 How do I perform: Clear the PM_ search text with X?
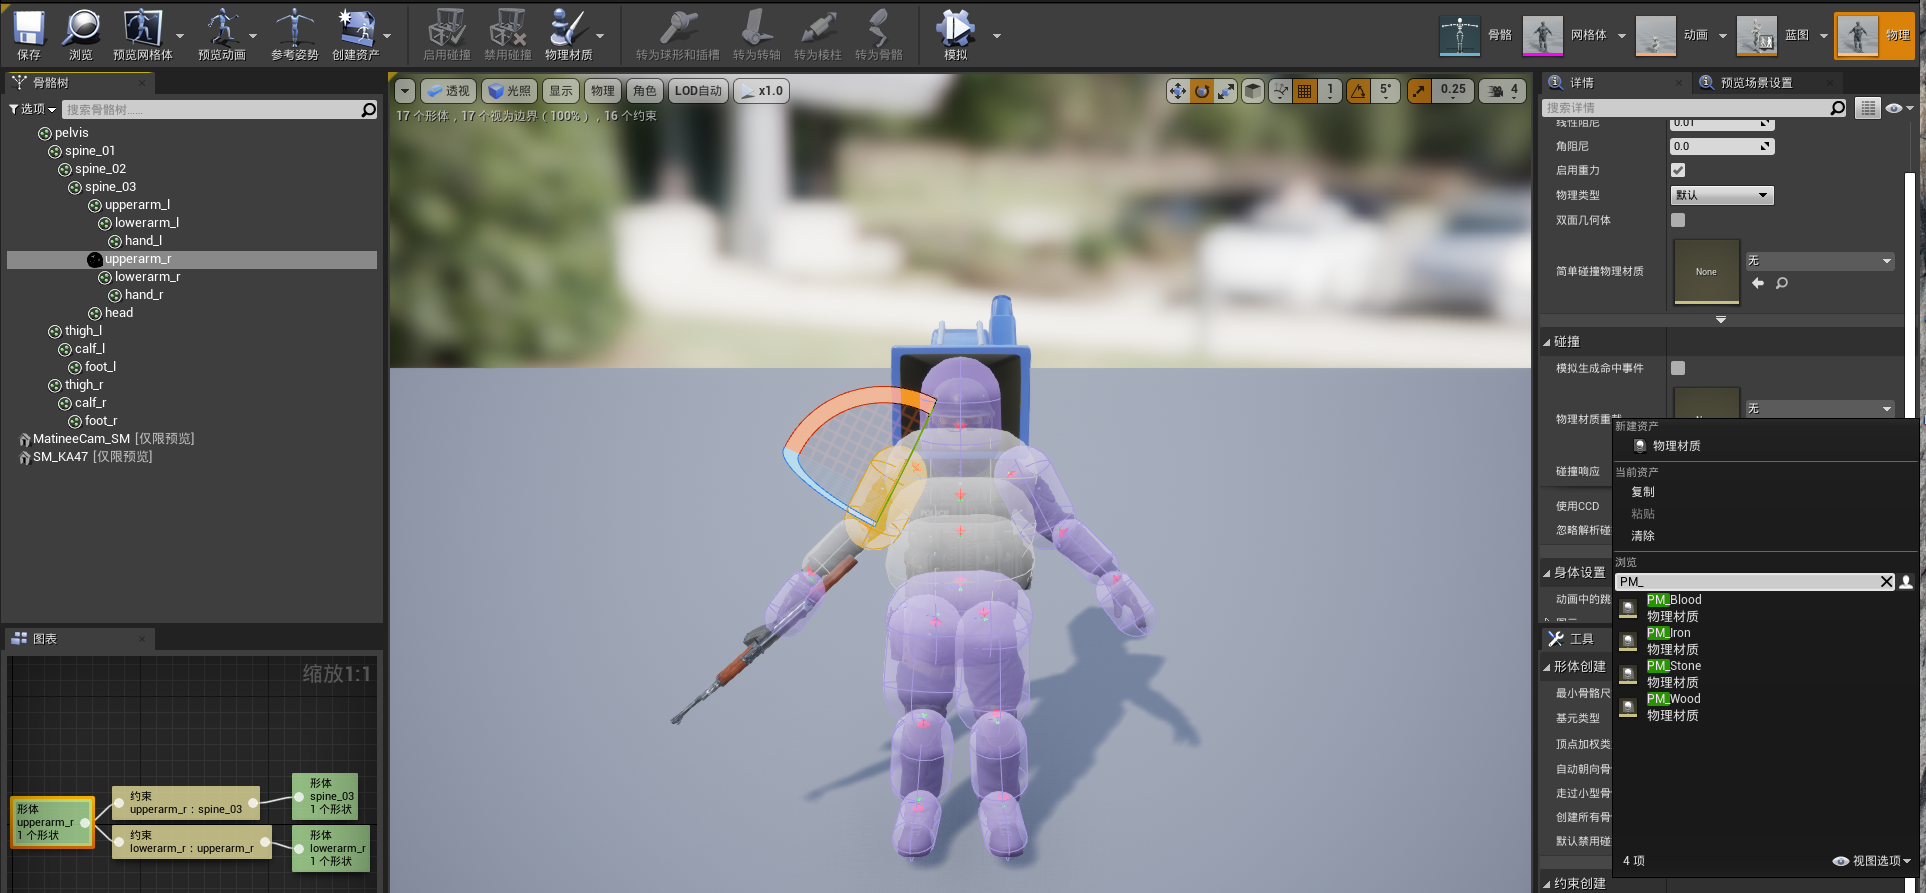[x=1886, y=582]
